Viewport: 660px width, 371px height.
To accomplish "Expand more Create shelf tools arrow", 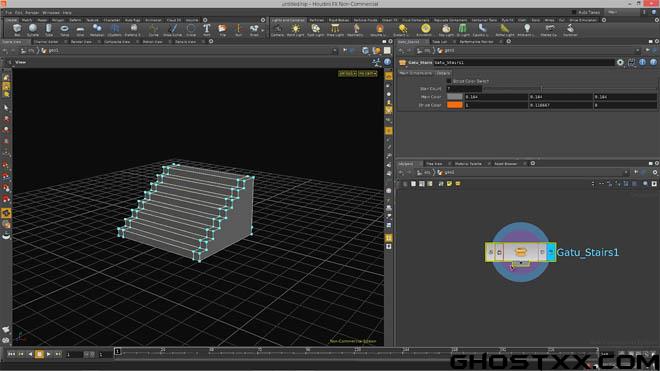I will 263,30.
